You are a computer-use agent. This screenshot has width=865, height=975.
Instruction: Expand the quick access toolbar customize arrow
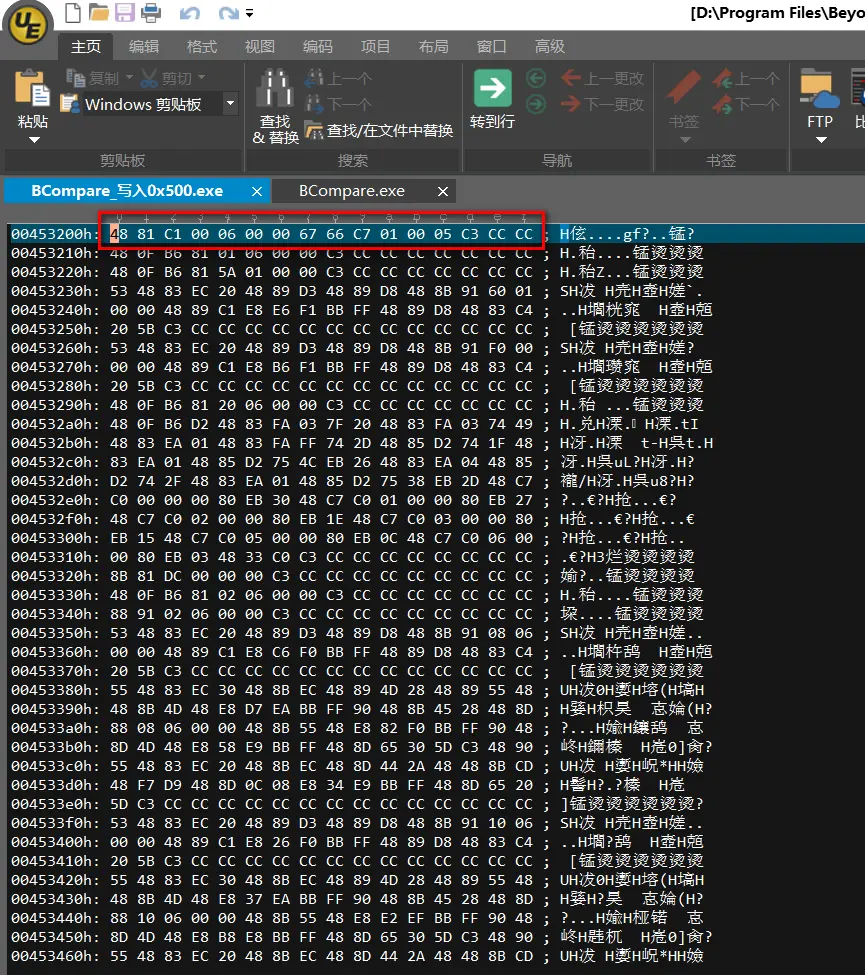[x=249, y=14]
